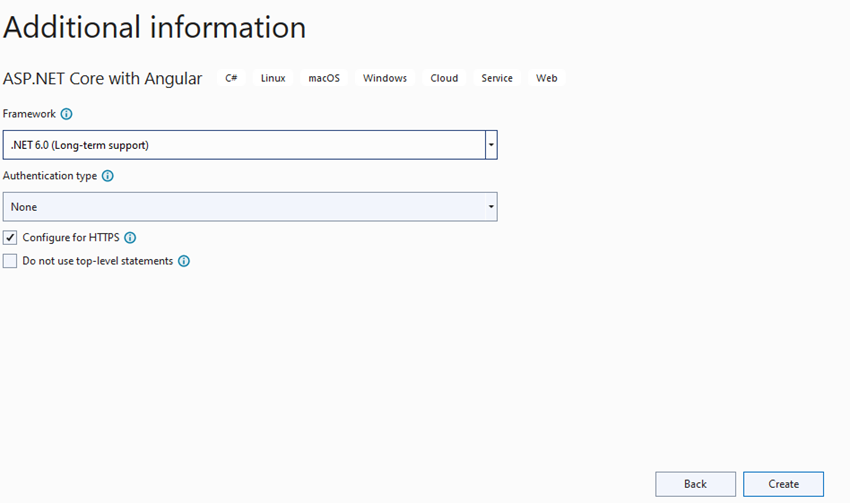The height and width of the screenshot is (503, 850).
Task: Click the Configure for HTTPS label text
Action: point(71,238)
